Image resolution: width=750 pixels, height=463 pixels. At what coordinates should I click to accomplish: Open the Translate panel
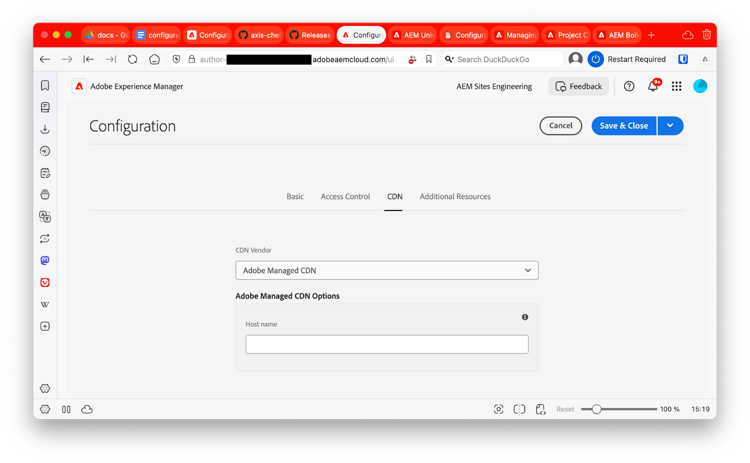pyautogui.click(x=45, y=217)
